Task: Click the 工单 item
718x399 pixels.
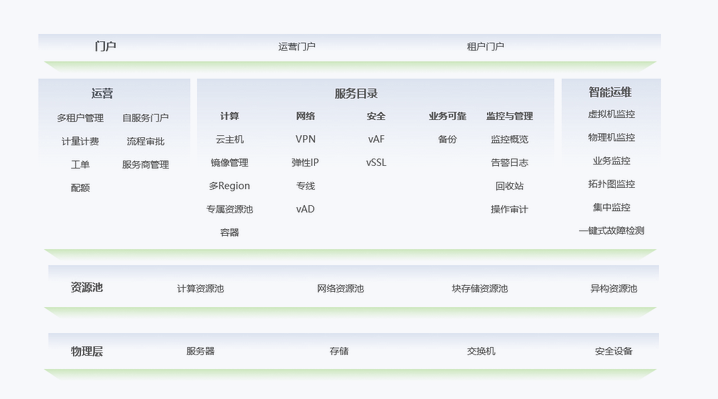Action: (80, 164)
